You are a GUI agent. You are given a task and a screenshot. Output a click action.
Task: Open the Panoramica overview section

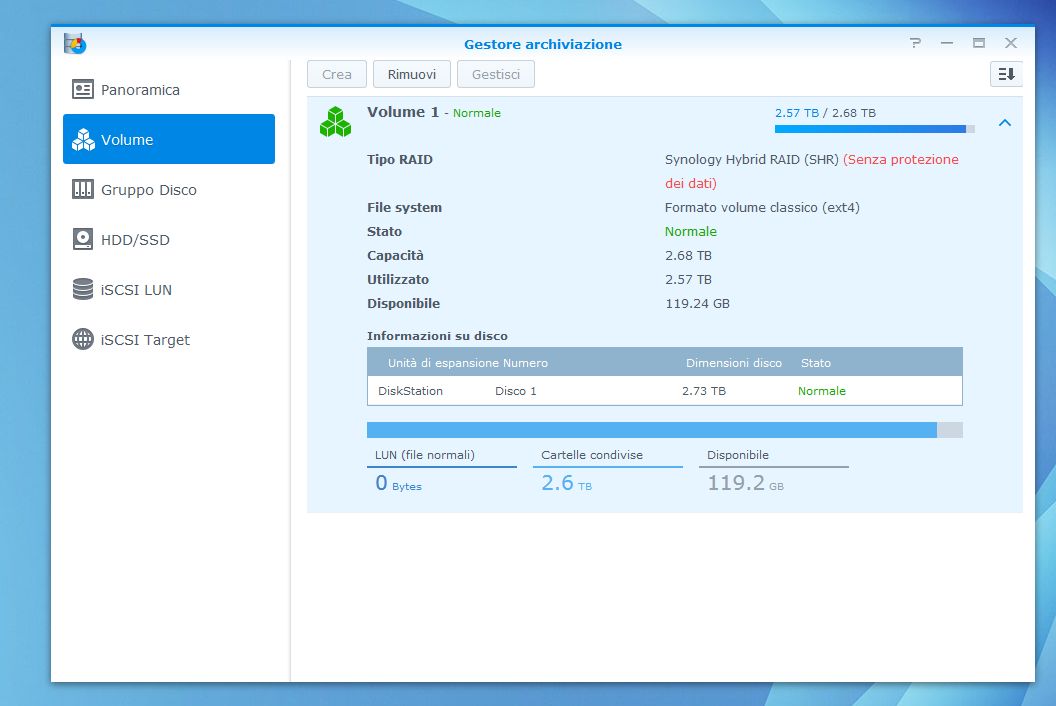(x=168, y=90)
